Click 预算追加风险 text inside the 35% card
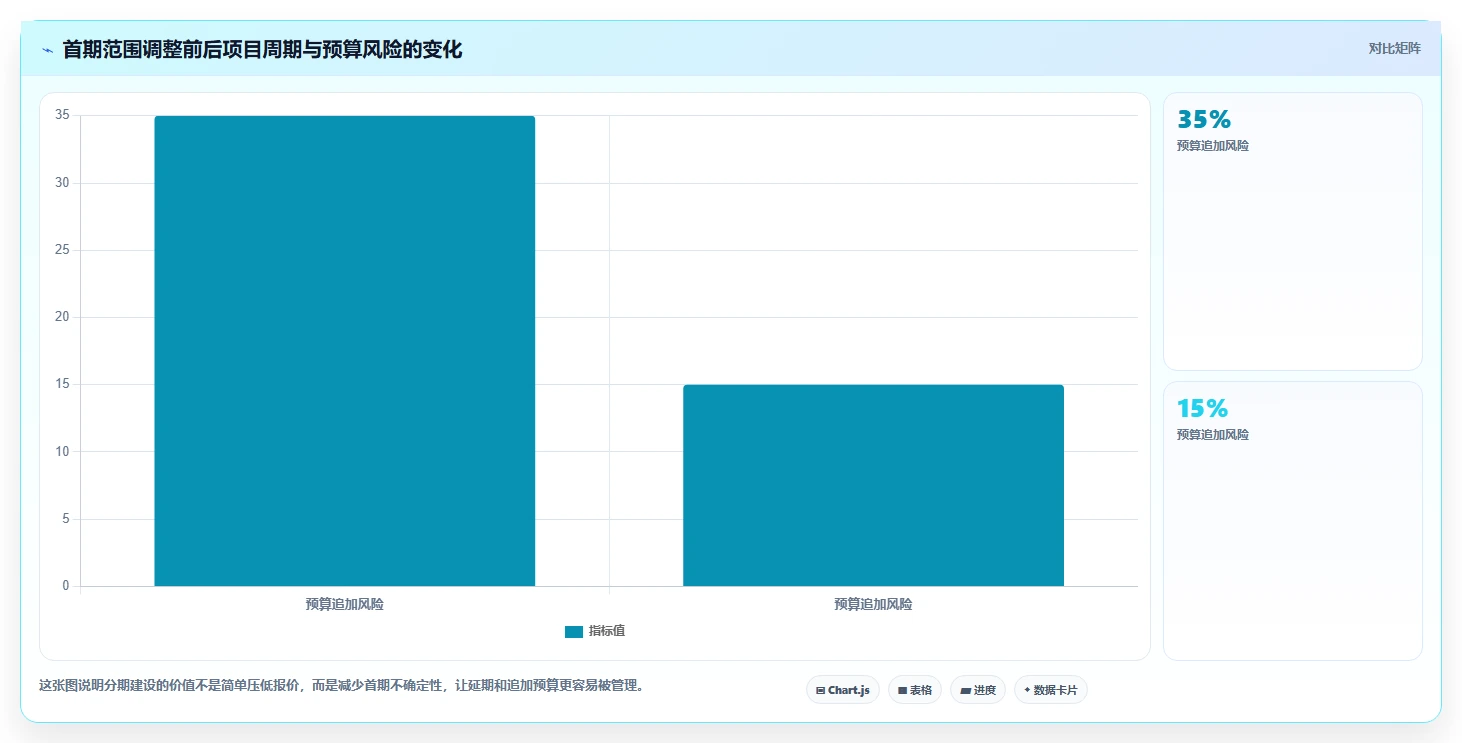This screenshot has height=743, width=1462. point(1213,146)
